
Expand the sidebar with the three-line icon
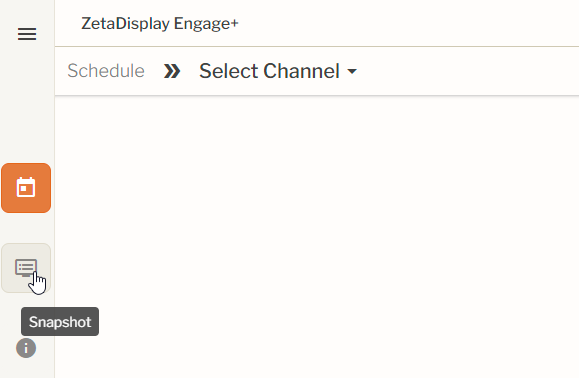(27, 34)
